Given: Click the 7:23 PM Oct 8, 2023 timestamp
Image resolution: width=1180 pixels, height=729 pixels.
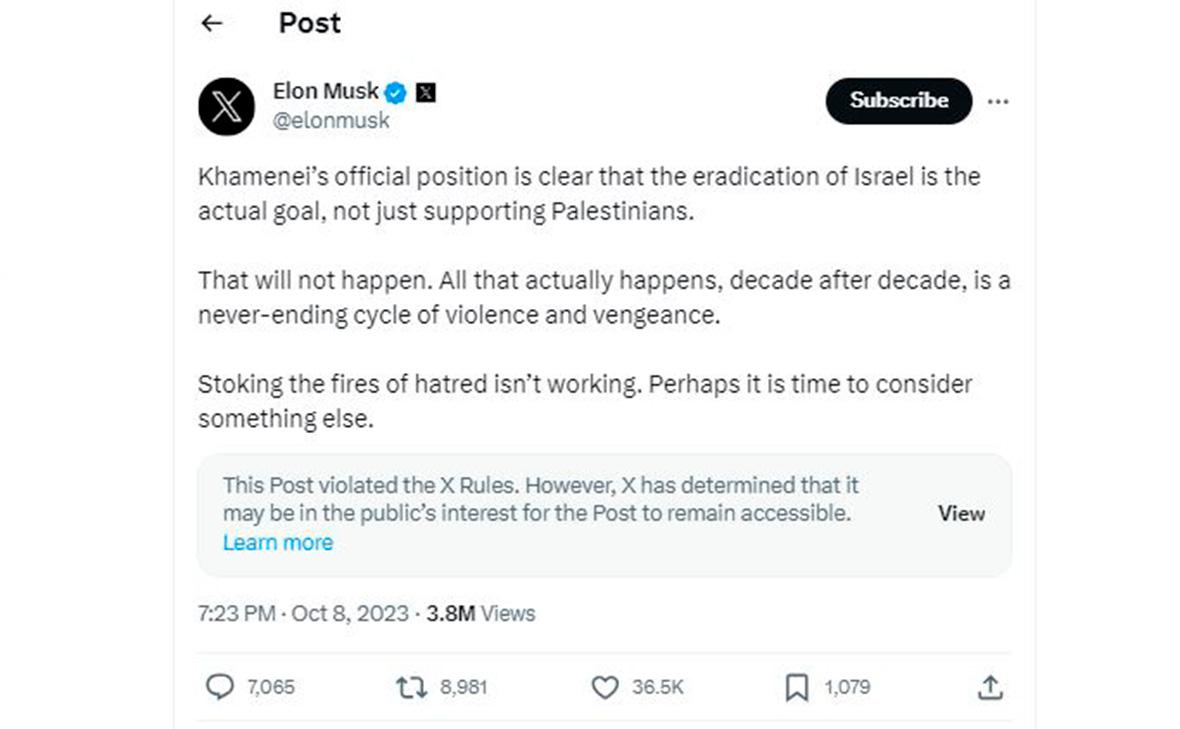Looking at the screenshot, I should [303, 613].
